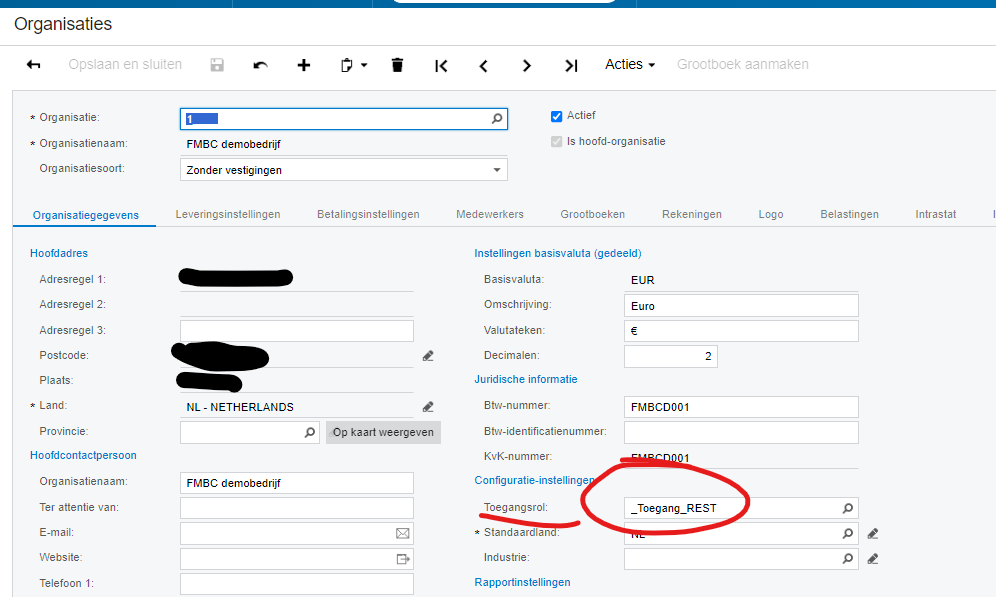The height and width of the screenshot is (597, 996).
Task: Click envelope icon in E-mail field
Action: [x=403, y=533]
